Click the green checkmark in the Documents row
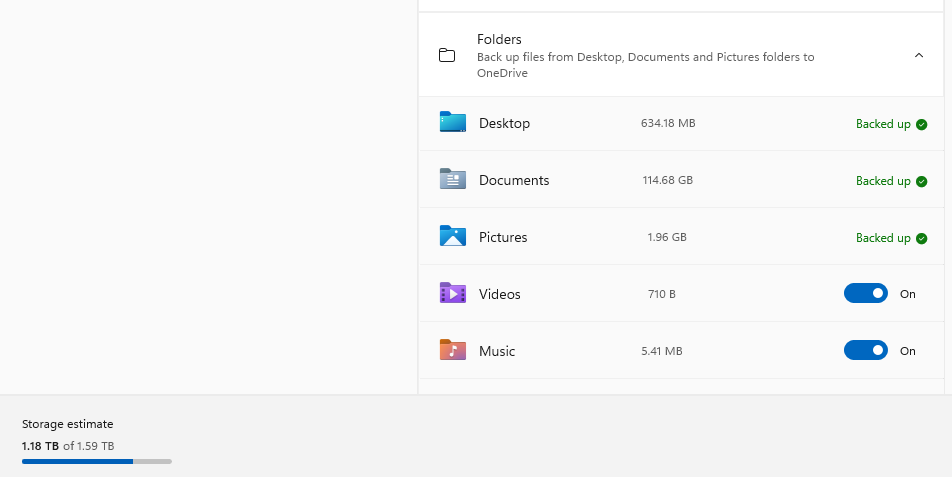Screen dimensions: 952x477 tap(922, 181)
